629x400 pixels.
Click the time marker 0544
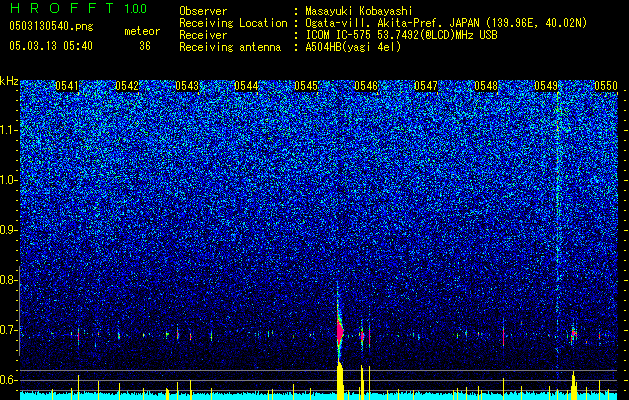click(246, 86)
